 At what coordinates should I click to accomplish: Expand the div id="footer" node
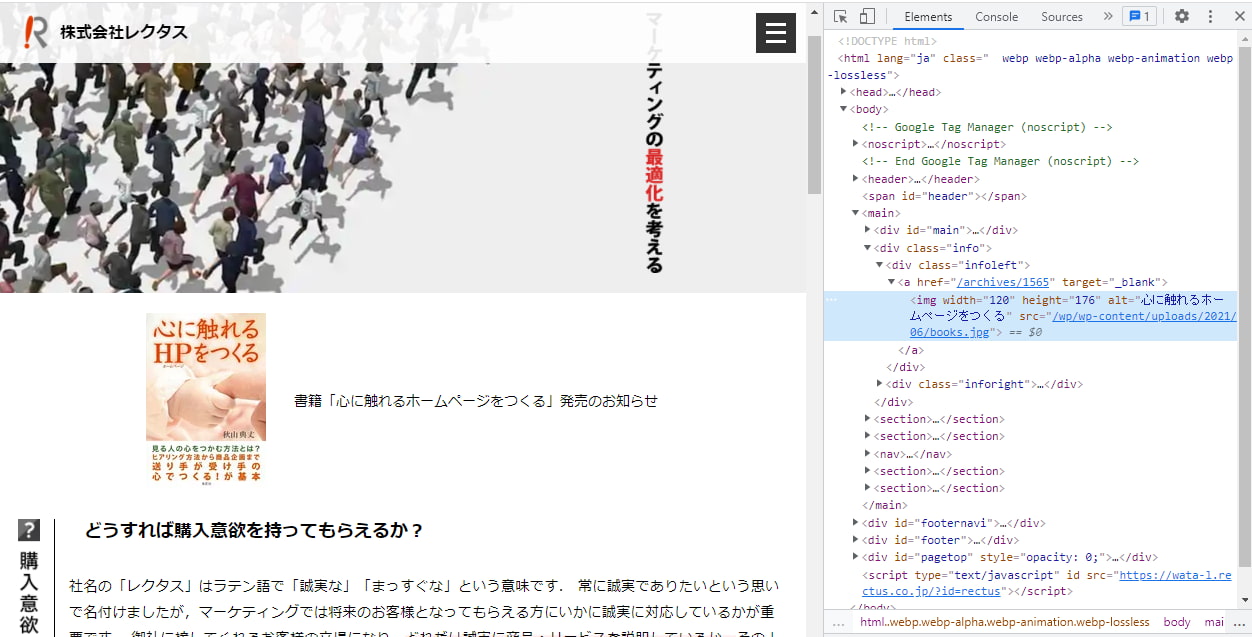pos(856,540)
